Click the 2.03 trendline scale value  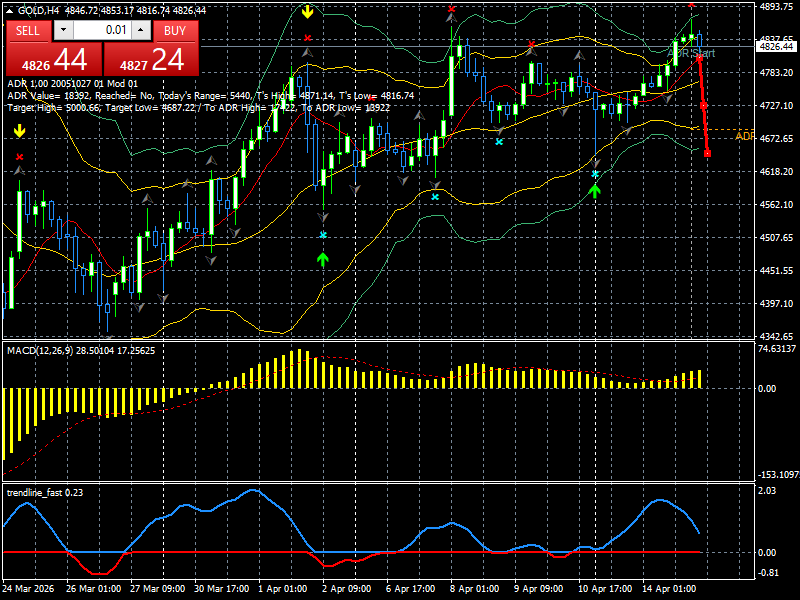[767, 490]
